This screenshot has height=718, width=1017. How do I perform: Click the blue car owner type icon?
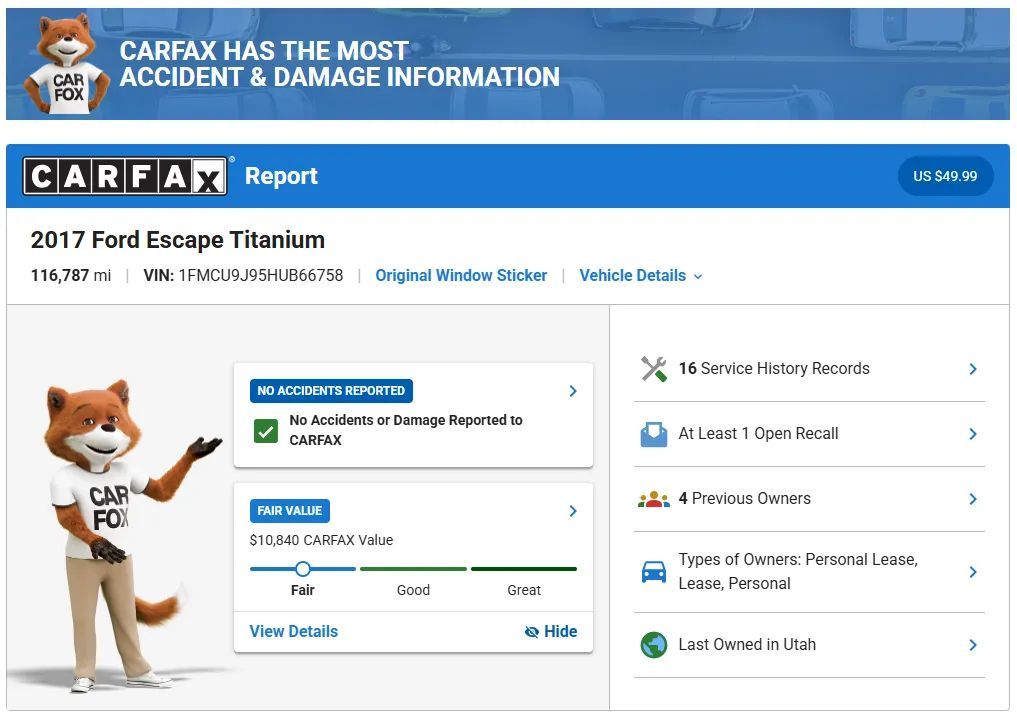[x=654, y=572]
